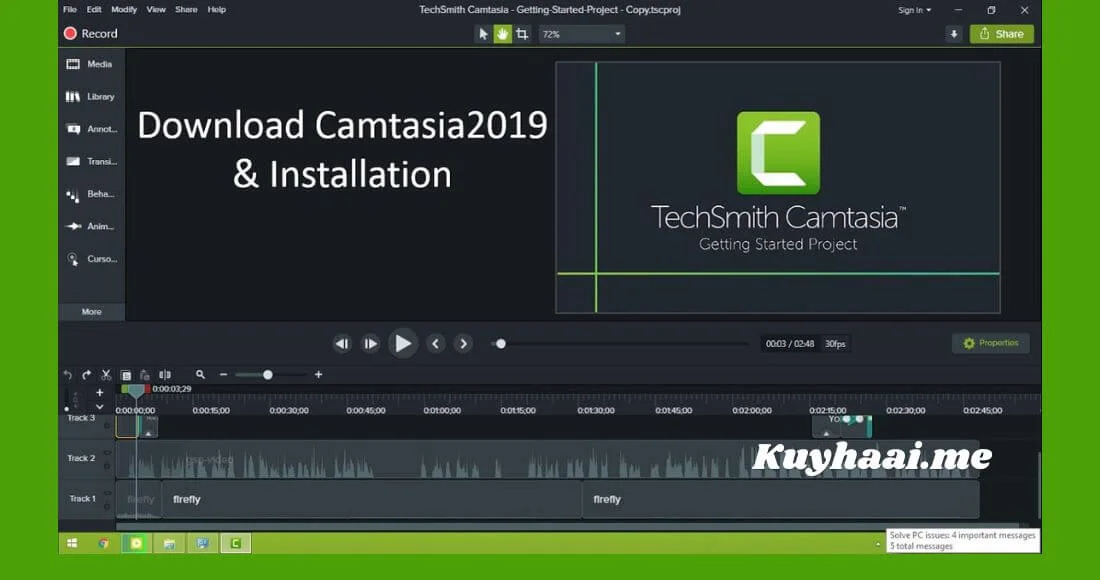
Task: Toggle the Track 3 lock icon
Action: (x=107, y=425)
